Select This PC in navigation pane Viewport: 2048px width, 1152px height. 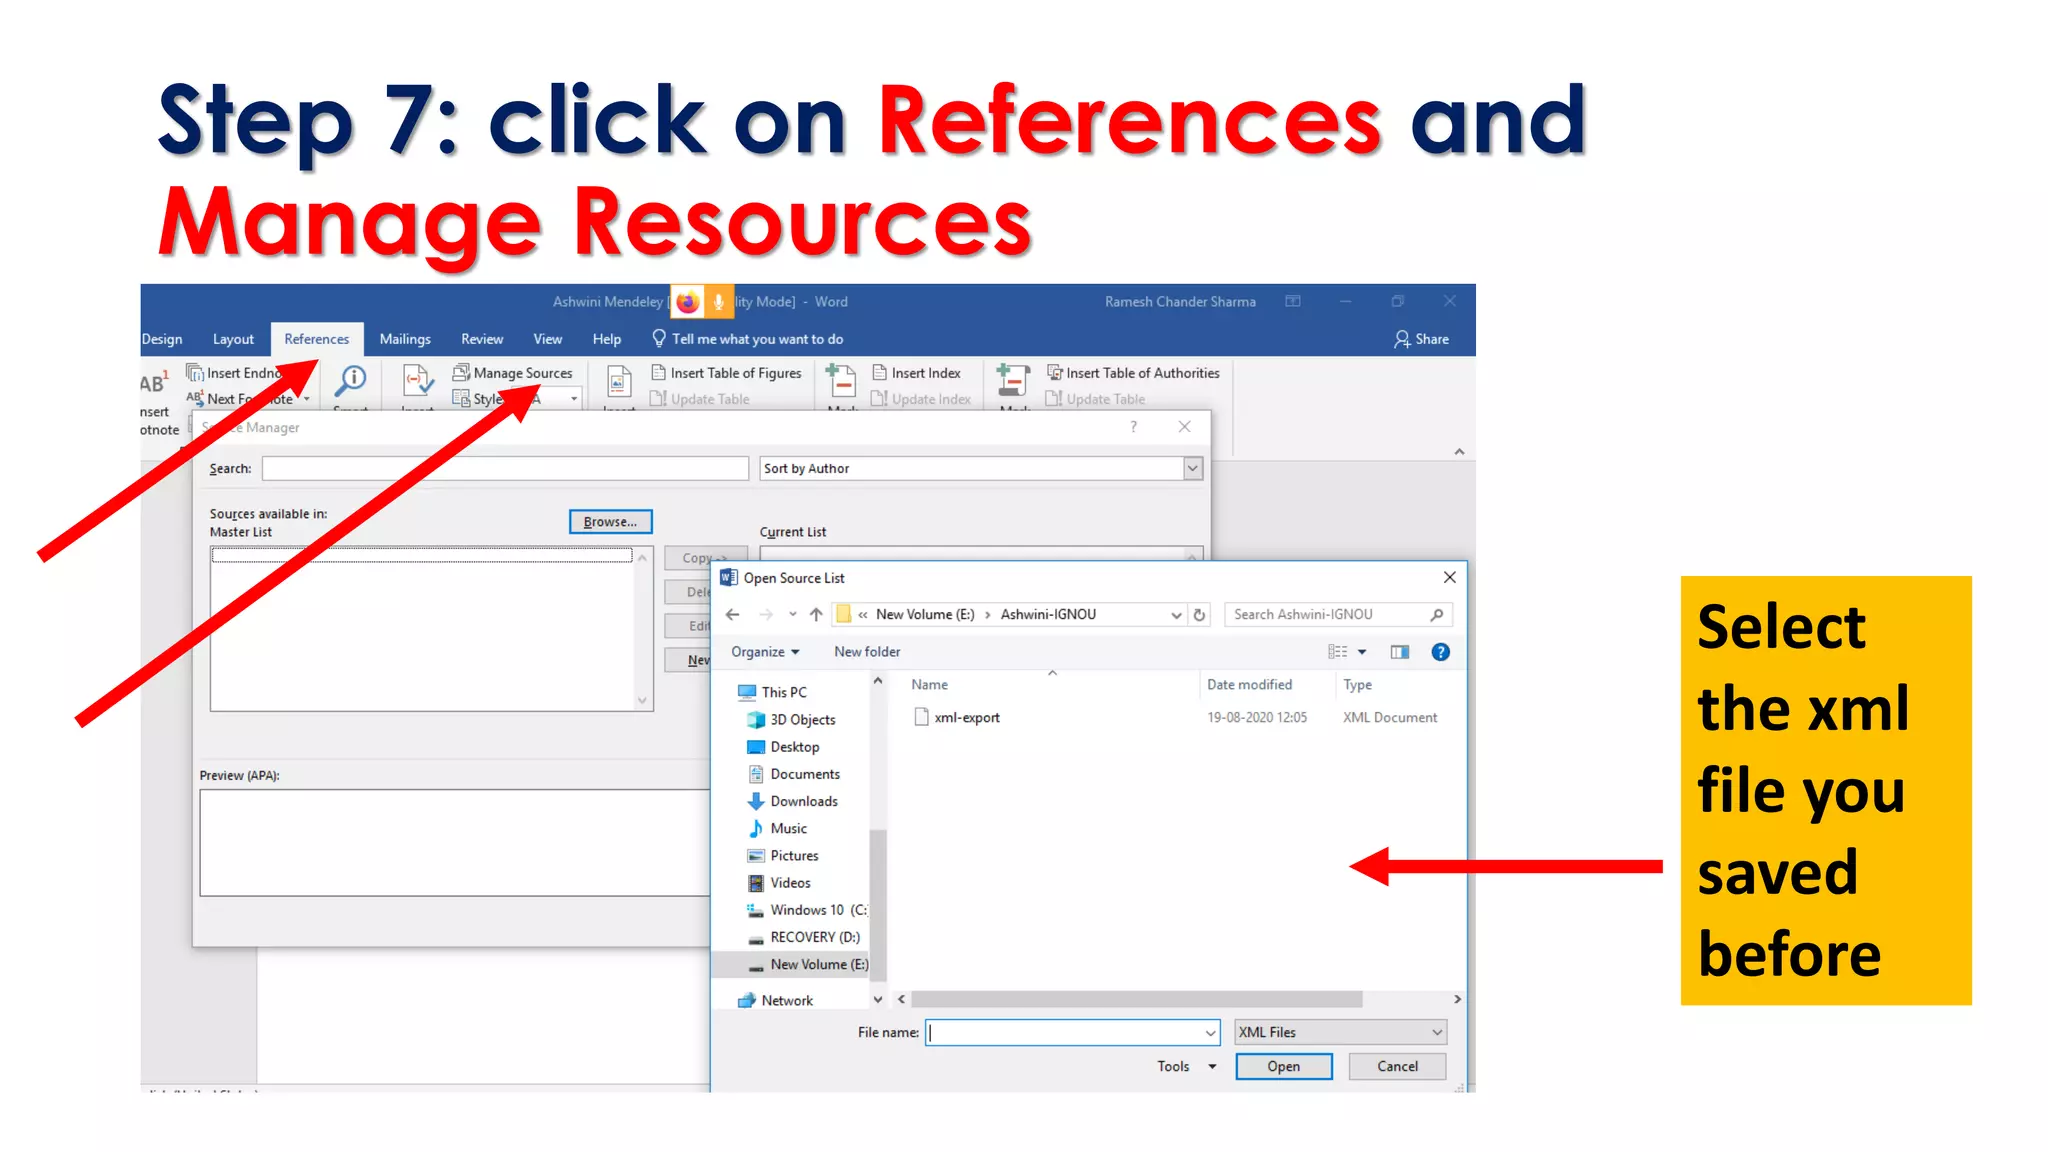pos(772,692)
